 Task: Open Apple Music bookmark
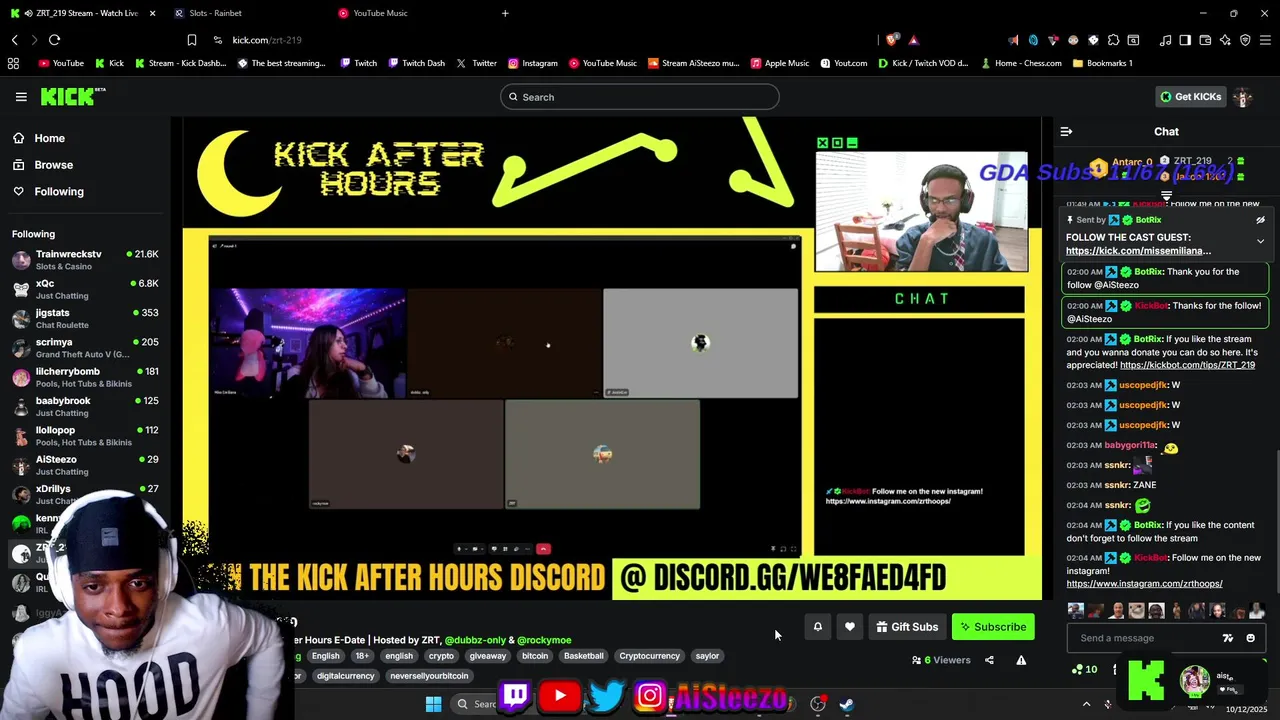[779, 63]
